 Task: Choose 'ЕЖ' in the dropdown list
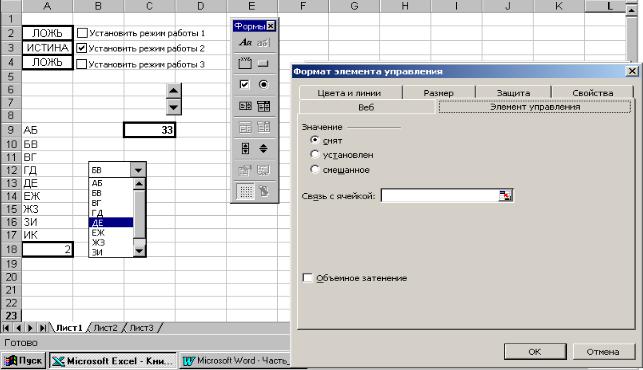111,233
